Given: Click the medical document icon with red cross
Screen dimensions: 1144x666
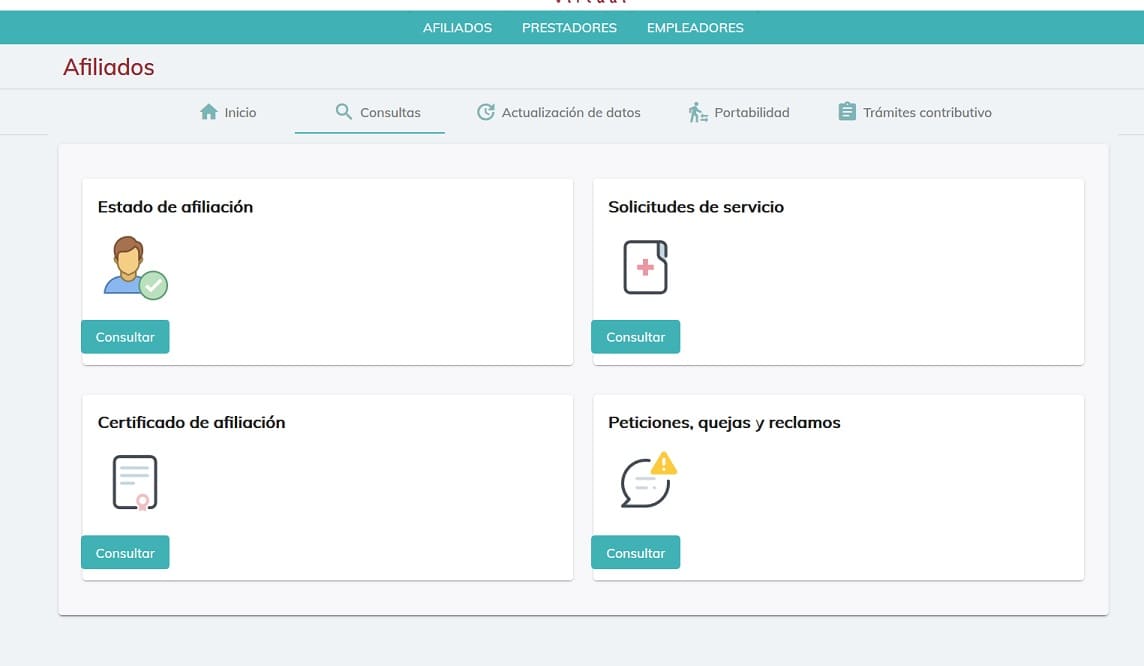Looking at the screenshot, I should pos(646,267).
